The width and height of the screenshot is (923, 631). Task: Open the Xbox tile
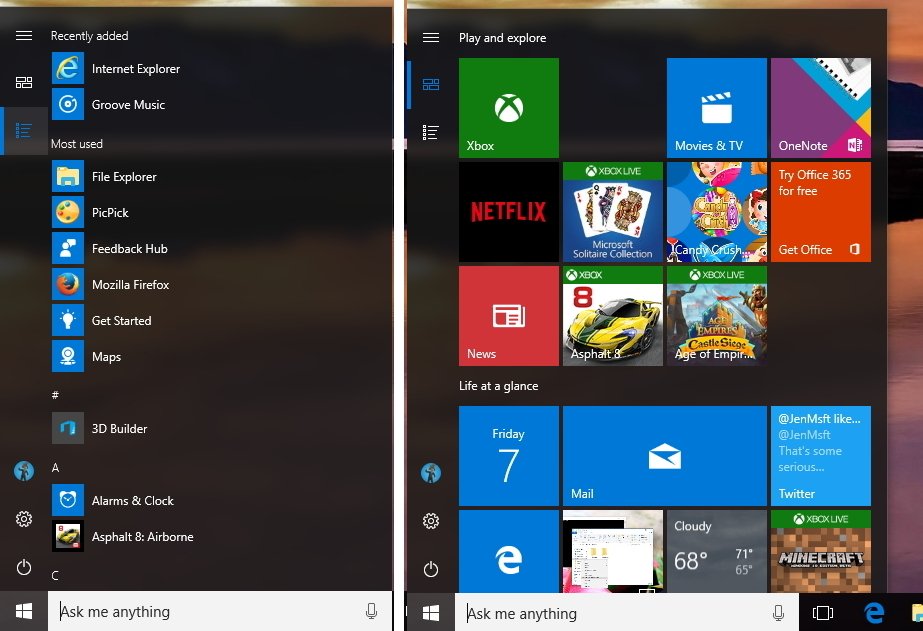click(x=509, y=108)
